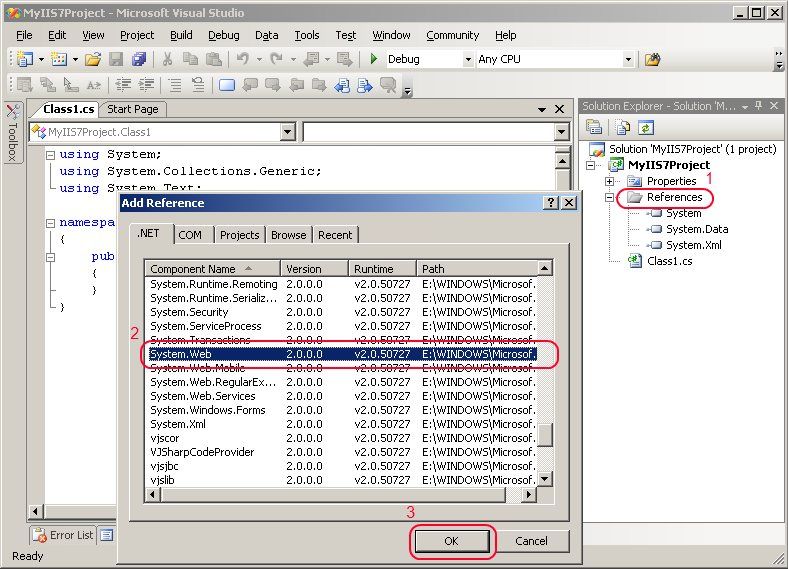Click the Open File folder icon
Image resolution: width=788 pixels, height=569 pixels.
click(92, 59)
